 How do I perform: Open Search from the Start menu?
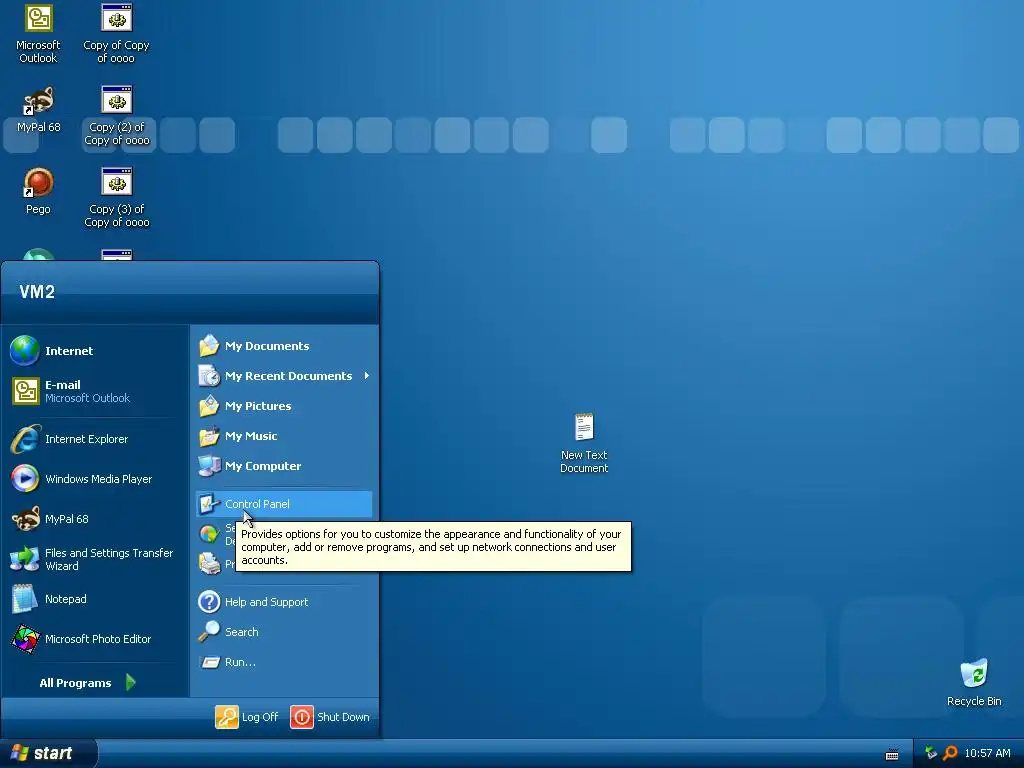tap(284, 632)
